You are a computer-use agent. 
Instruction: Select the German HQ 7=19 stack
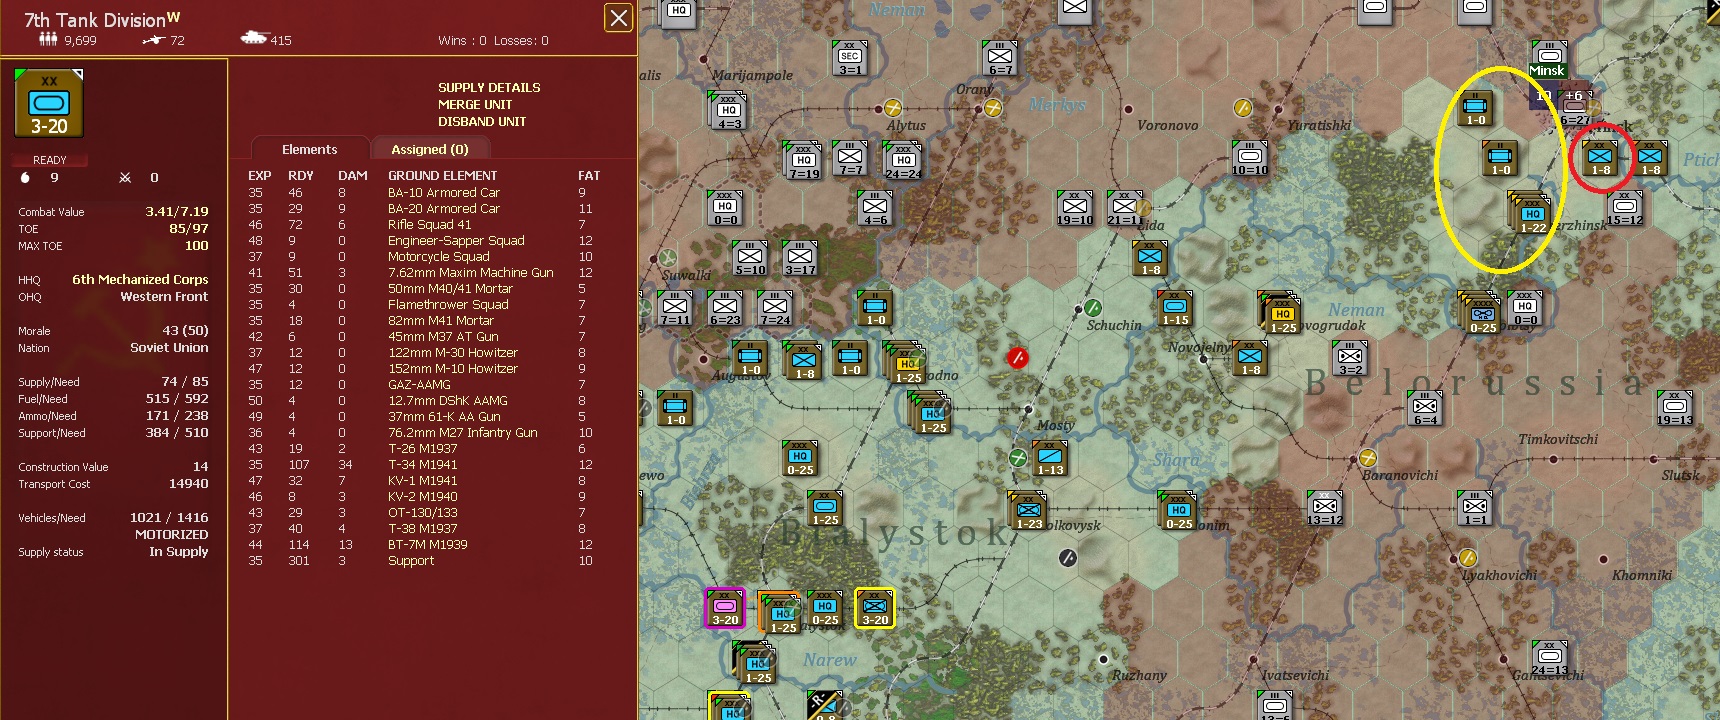[804, 161]
